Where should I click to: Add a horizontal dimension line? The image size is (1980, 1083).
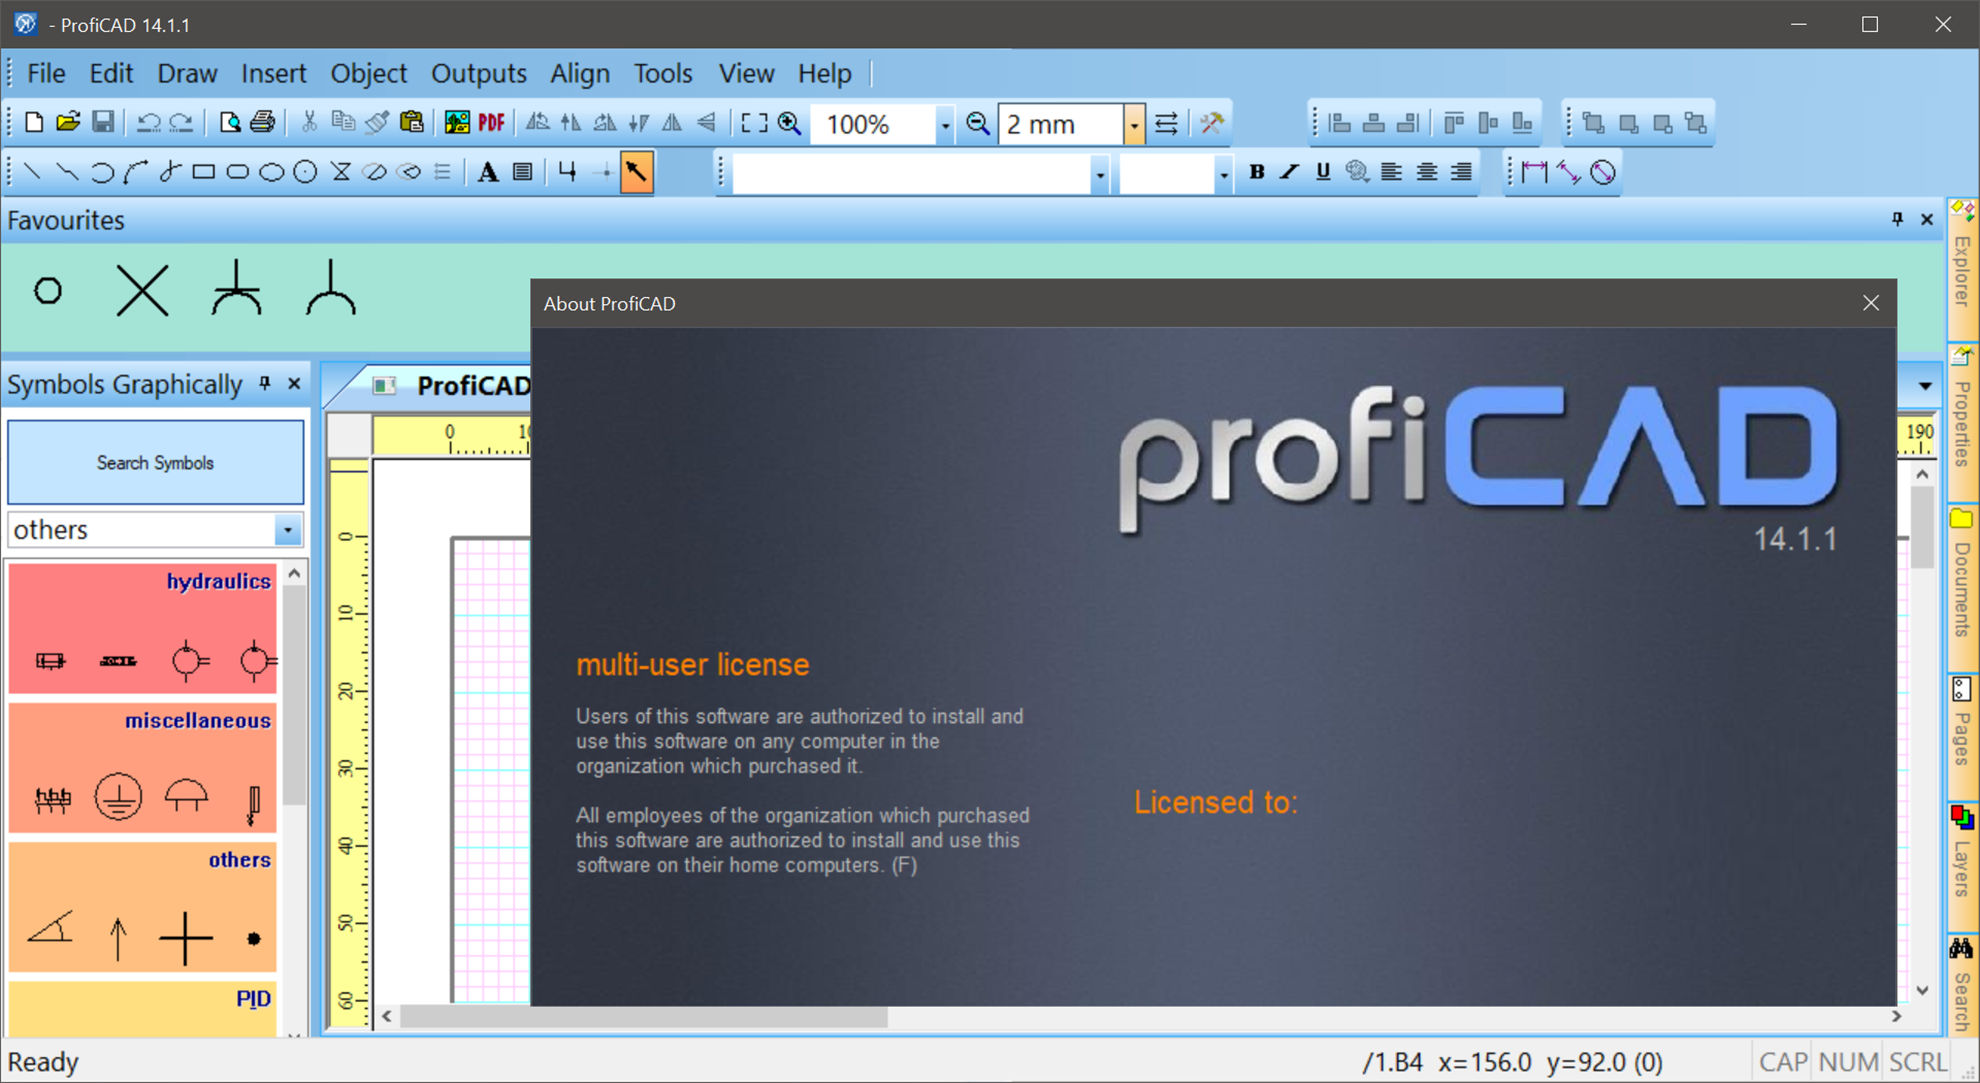1534,172
